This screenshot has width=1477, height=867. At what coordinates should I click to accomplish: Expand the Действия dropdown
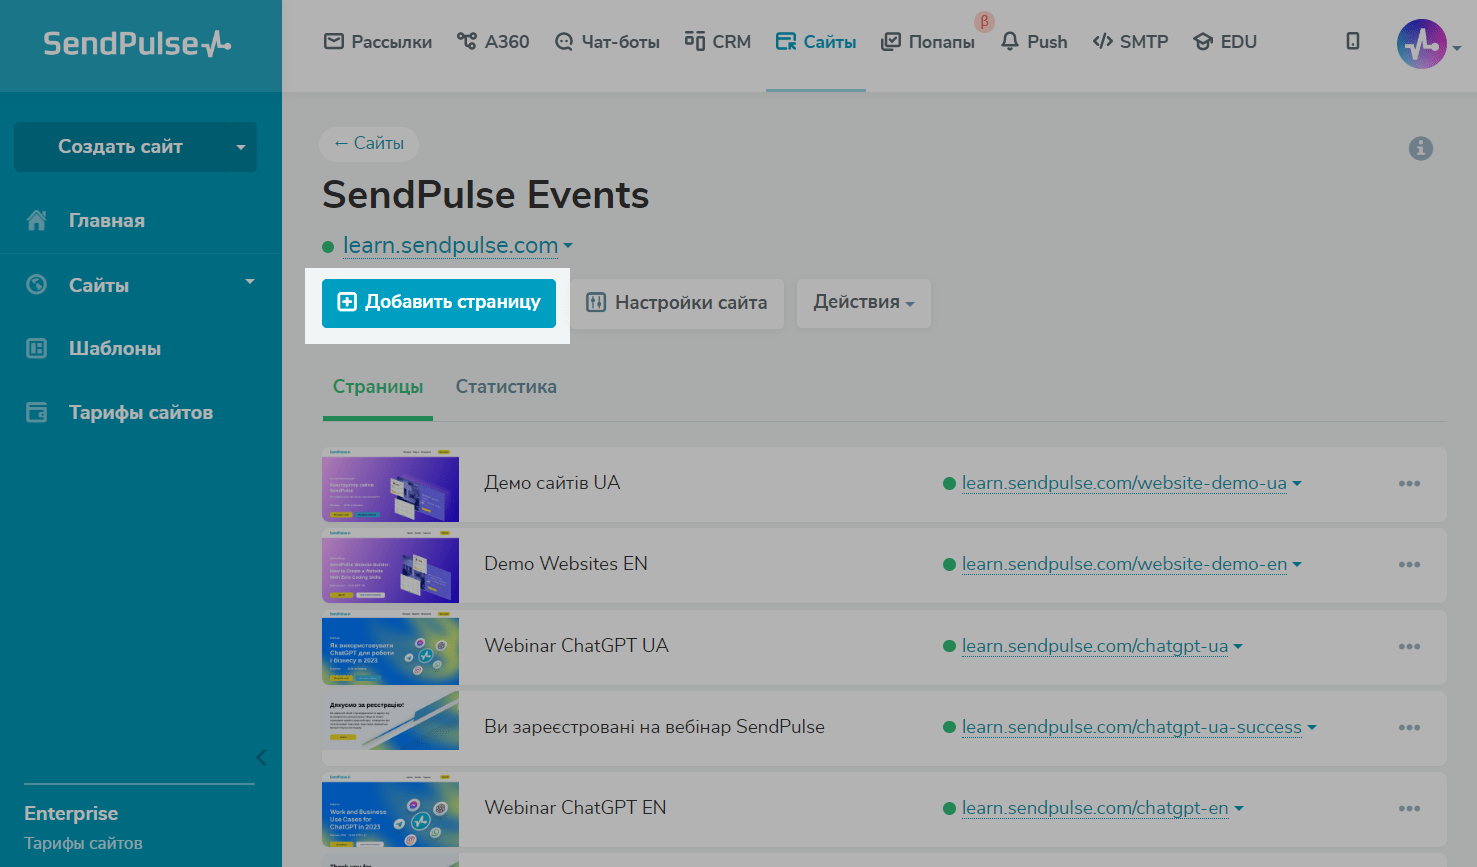tap(864, 303)
